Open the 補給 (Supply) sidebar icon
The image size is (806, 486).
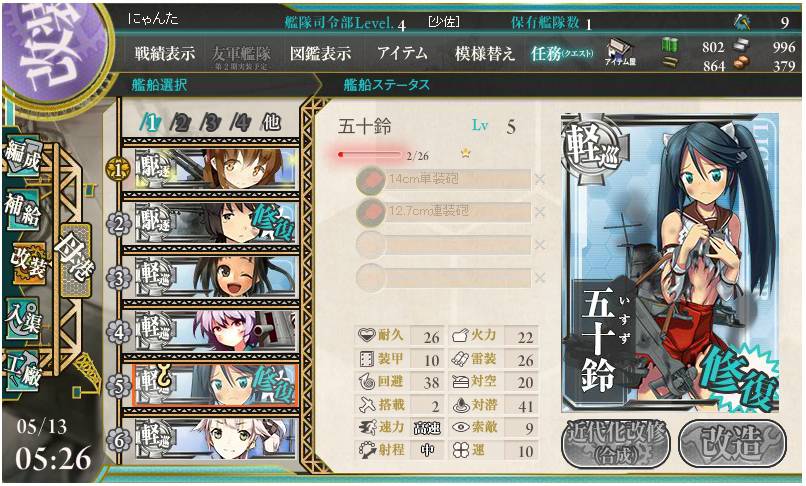tap(22, 210)
